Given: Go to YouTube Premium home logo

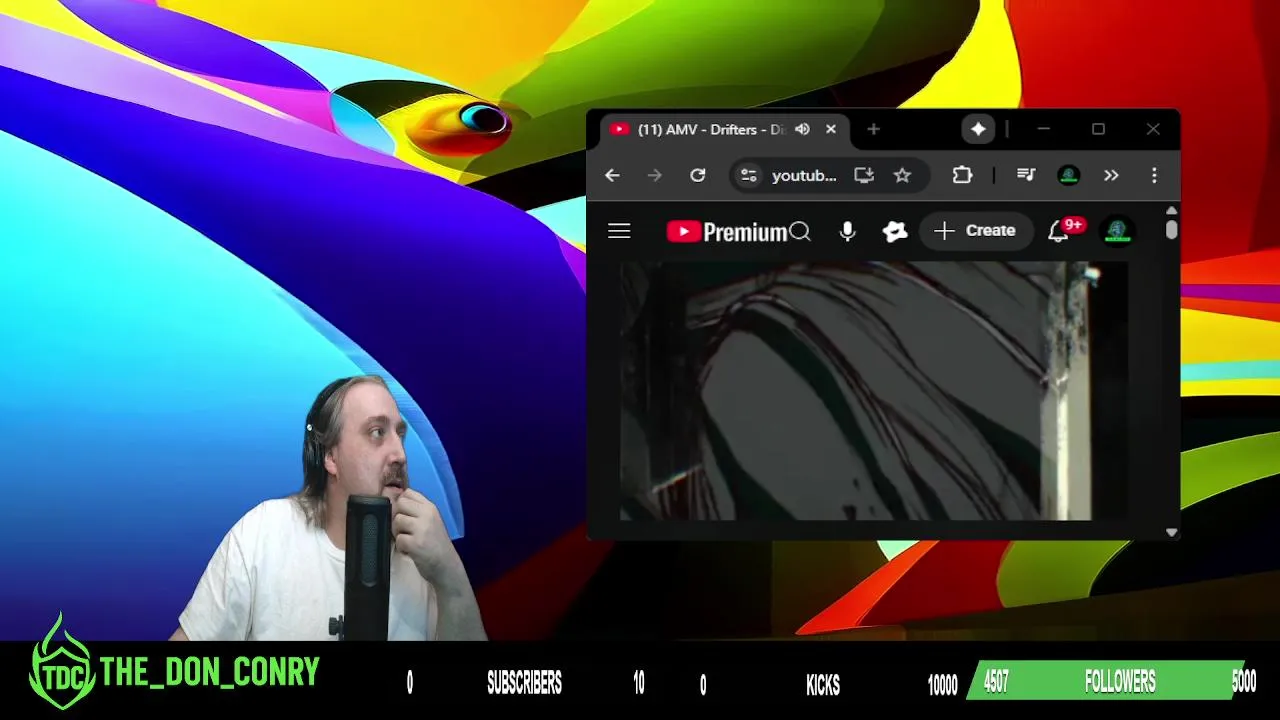Looking at the screenshot, I should pos(727,232).
